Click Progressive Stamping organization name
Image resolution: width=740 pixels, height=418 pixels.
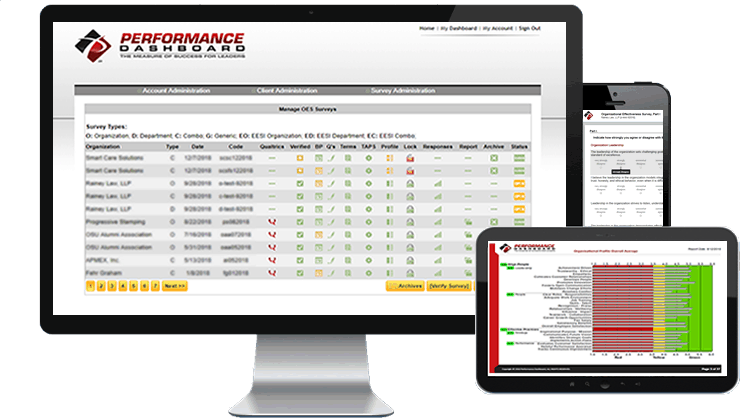point(116,222)
